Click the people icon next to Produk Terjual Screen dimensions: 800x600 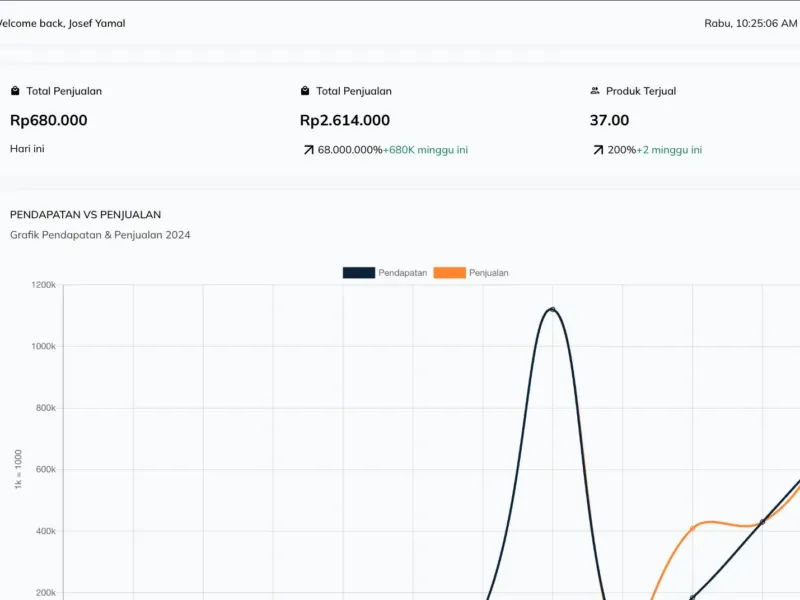click(595, 91)
